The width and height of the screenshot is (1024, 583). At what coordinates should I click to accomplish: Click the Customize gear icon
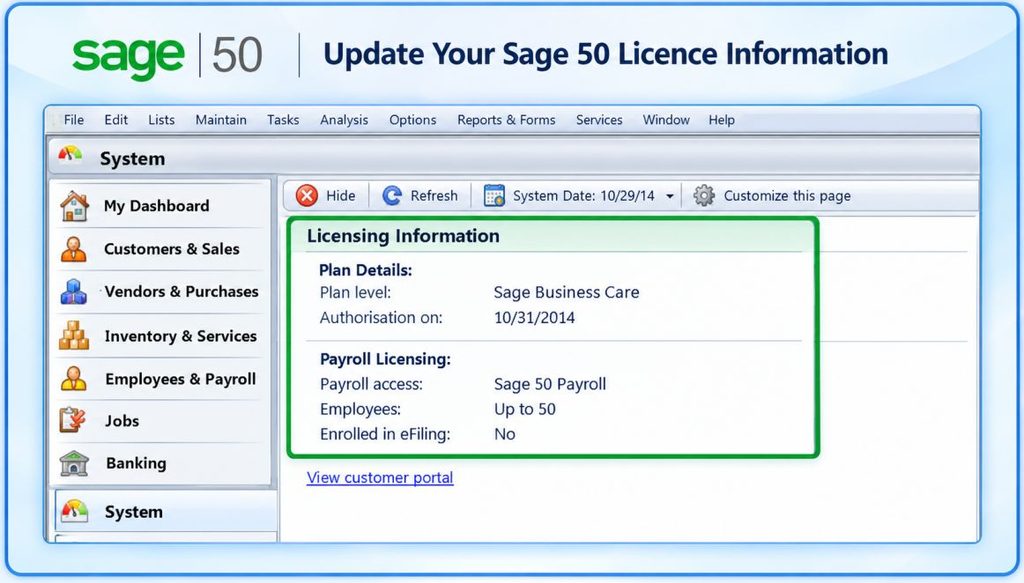click(x=704, y=195)
